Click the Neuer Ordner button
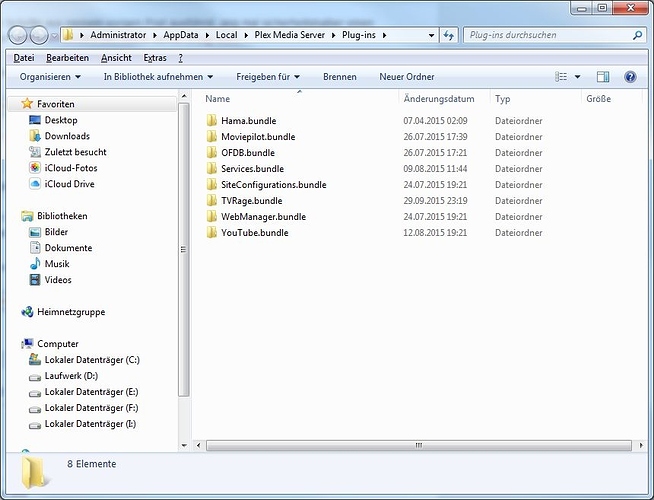 pyautogui.click(x=407, y=77)
